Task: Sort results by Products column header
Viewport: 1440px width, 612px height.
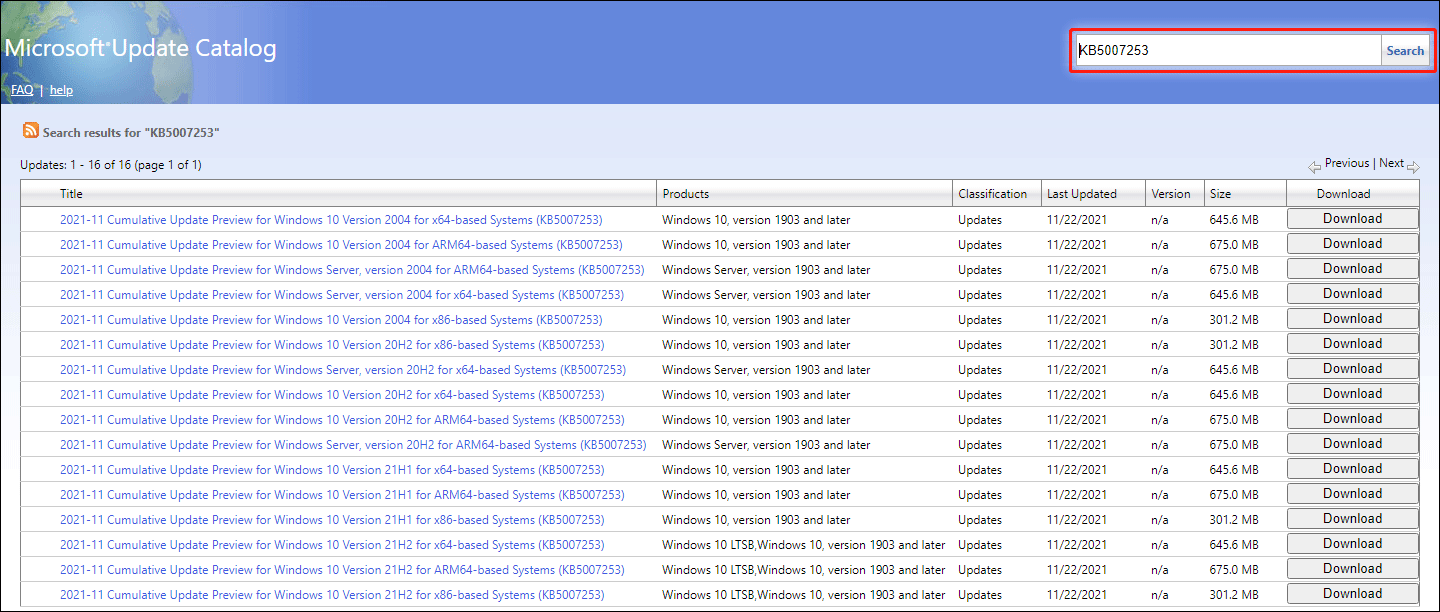Action: coord(685,194)
